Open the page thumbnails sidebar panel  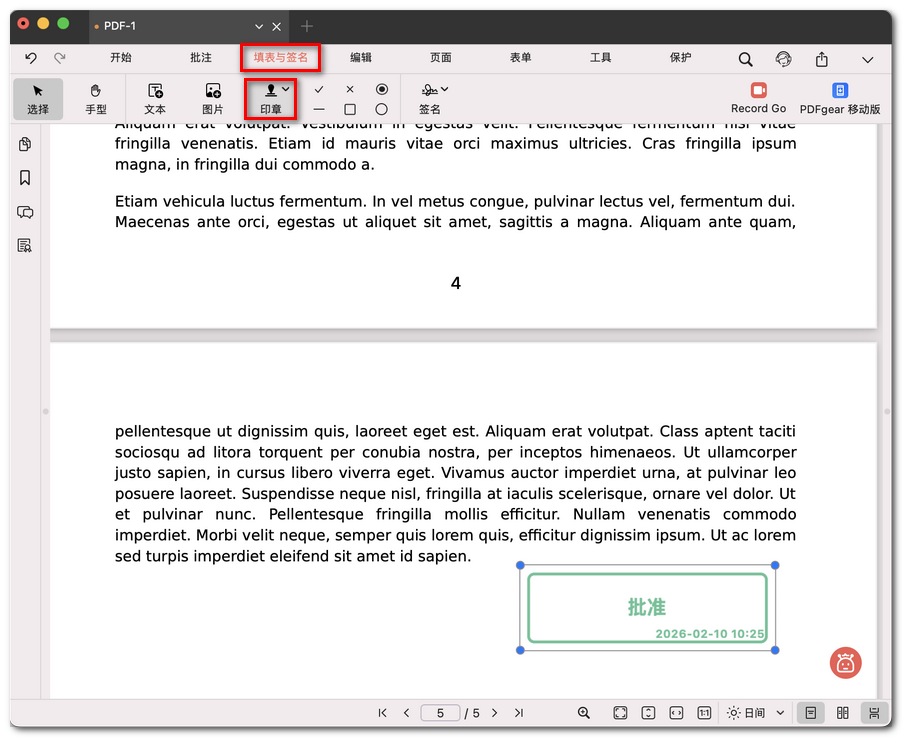(x=24, y=144)
